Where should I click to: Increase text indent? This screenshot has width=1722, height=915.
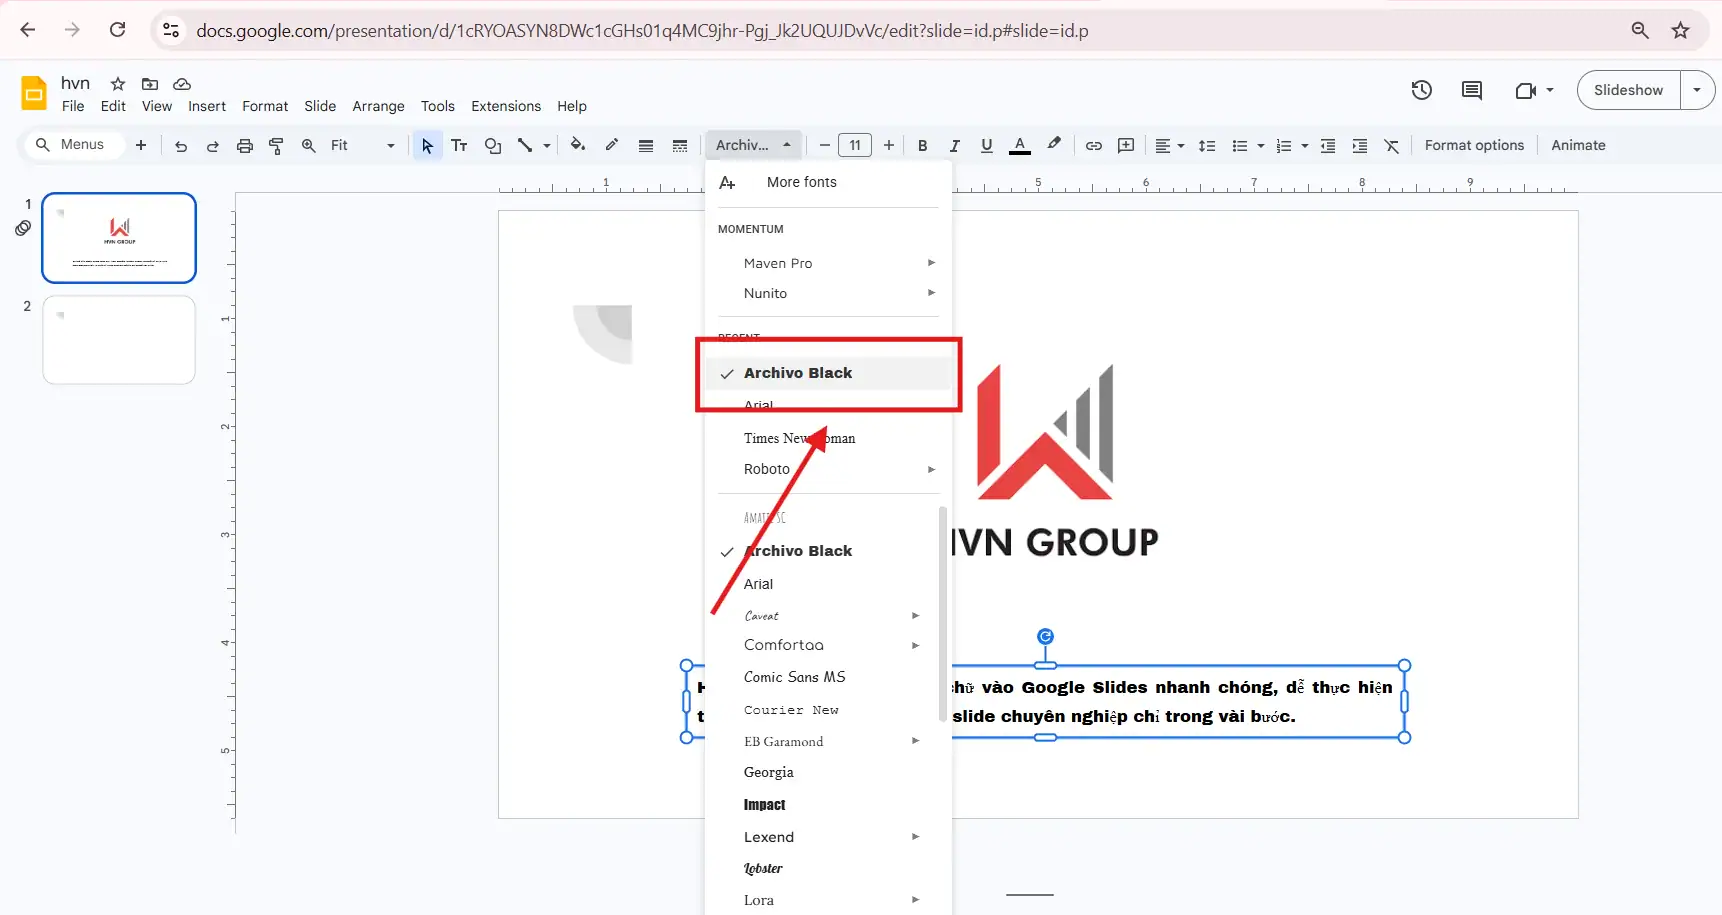click(x=1360, y=146)
